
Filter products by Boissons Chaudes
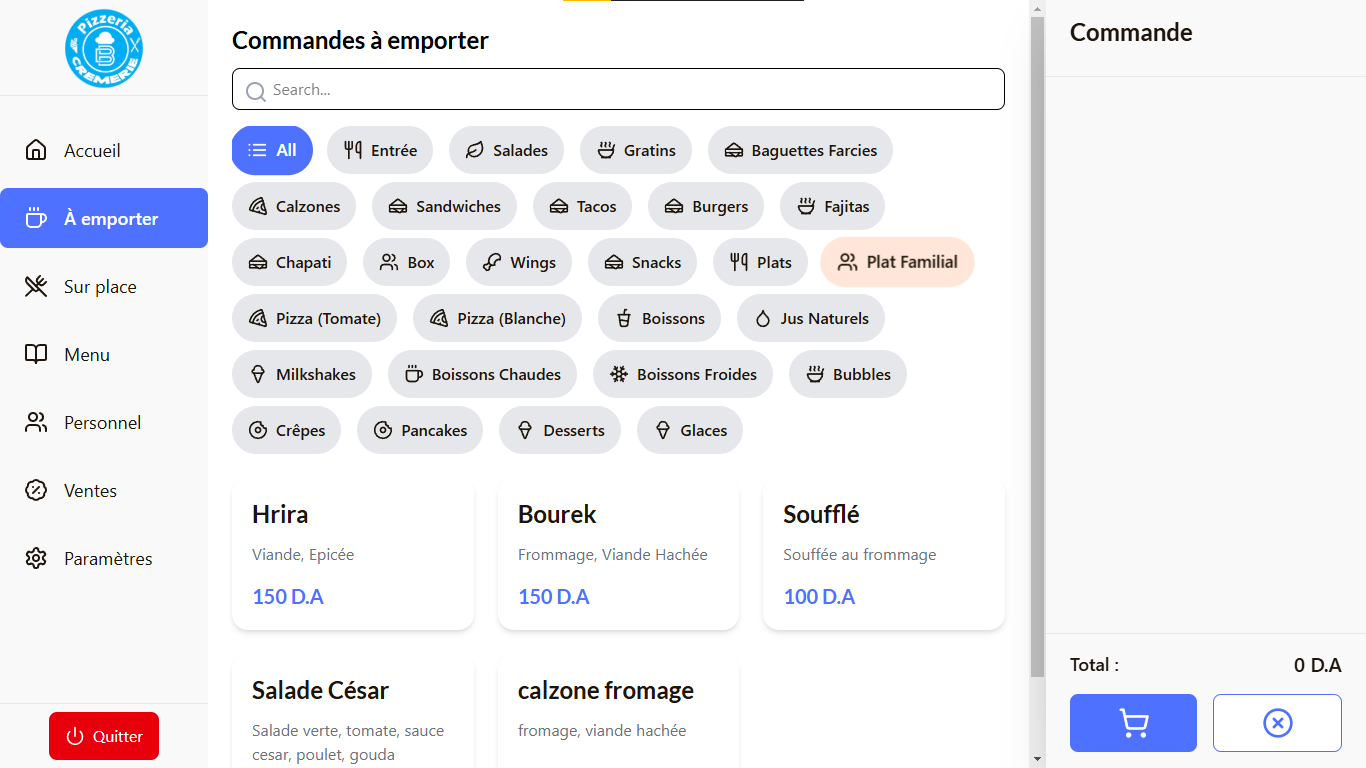pos(482,375)
